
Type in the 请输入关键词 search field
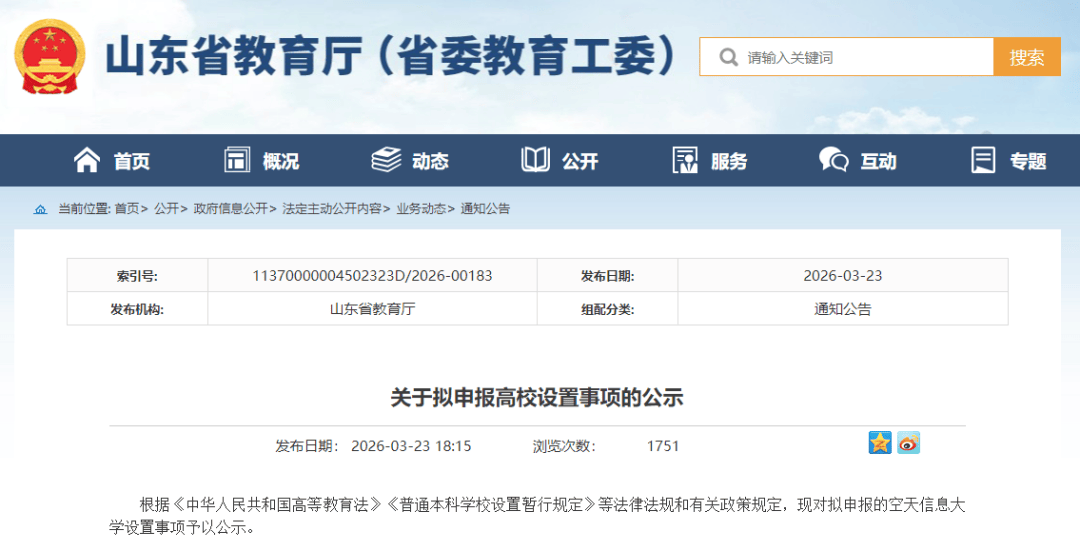[860, 57]
